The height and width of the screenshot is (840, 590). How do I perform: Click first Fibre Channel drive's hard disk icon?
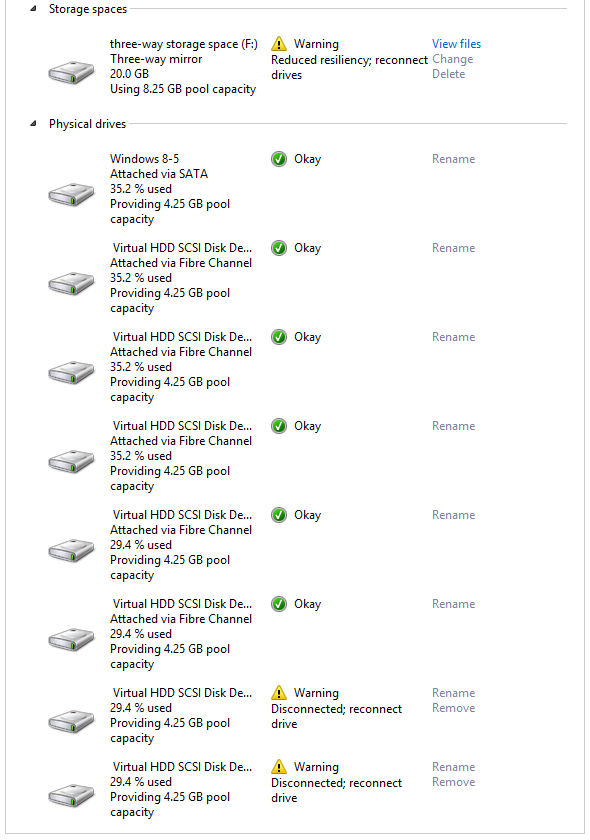pos(71,283)
